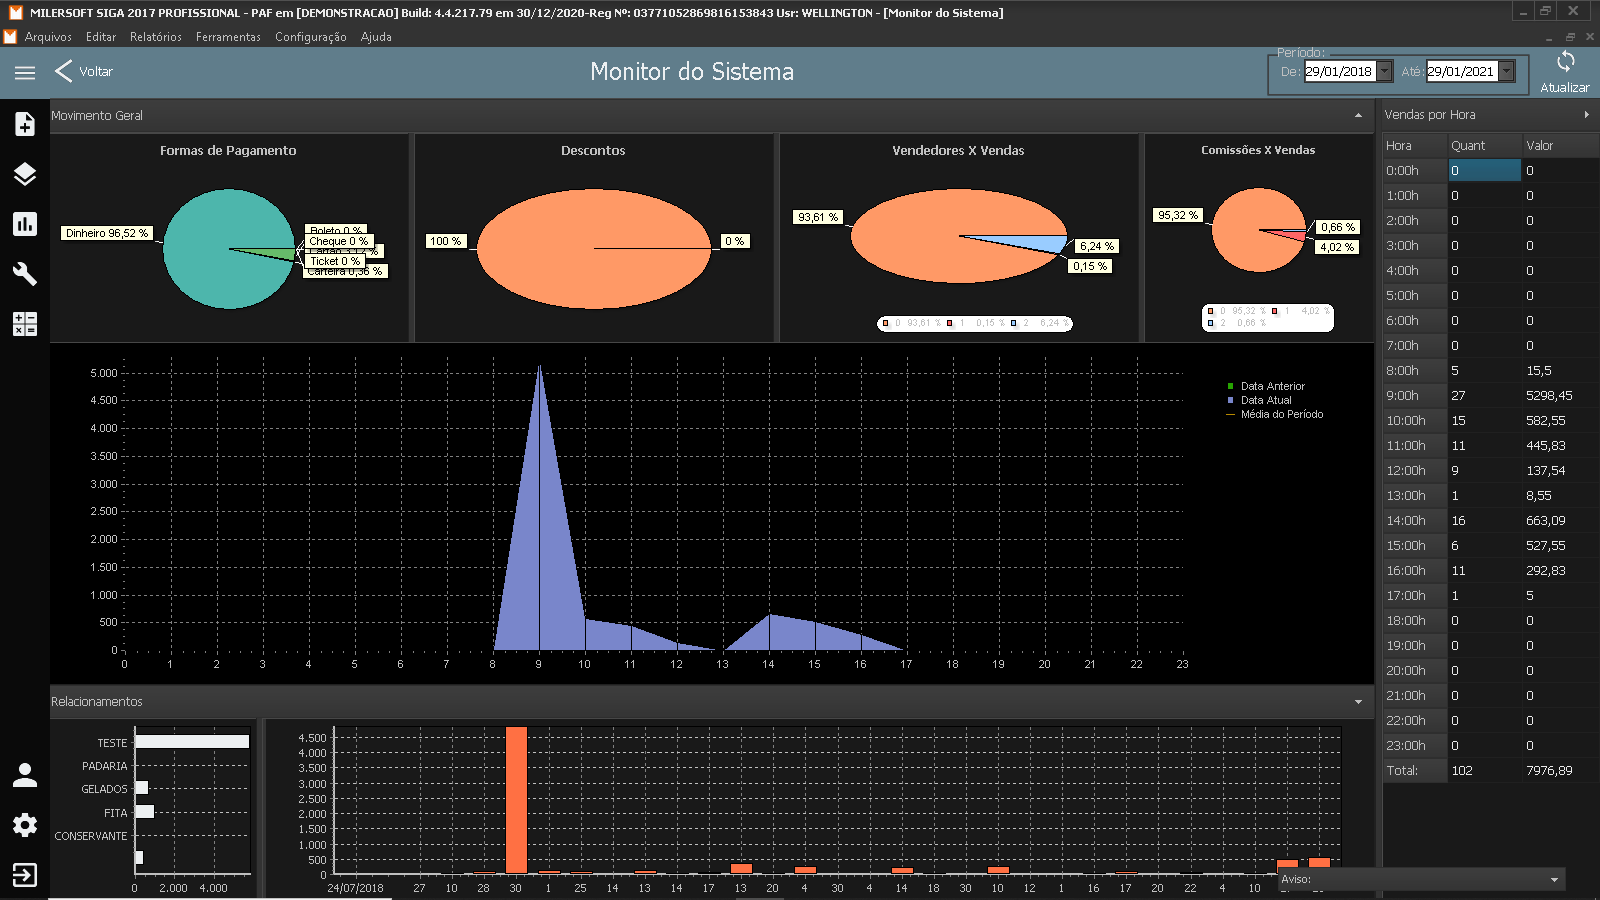
Task: Click the exit door sidebar icon
Action: (25, 875)
